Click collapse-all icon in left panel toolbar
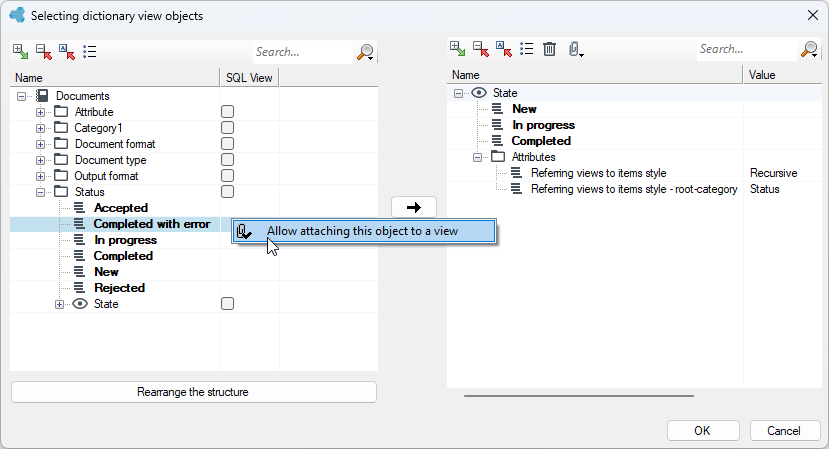 coord(44,52)
